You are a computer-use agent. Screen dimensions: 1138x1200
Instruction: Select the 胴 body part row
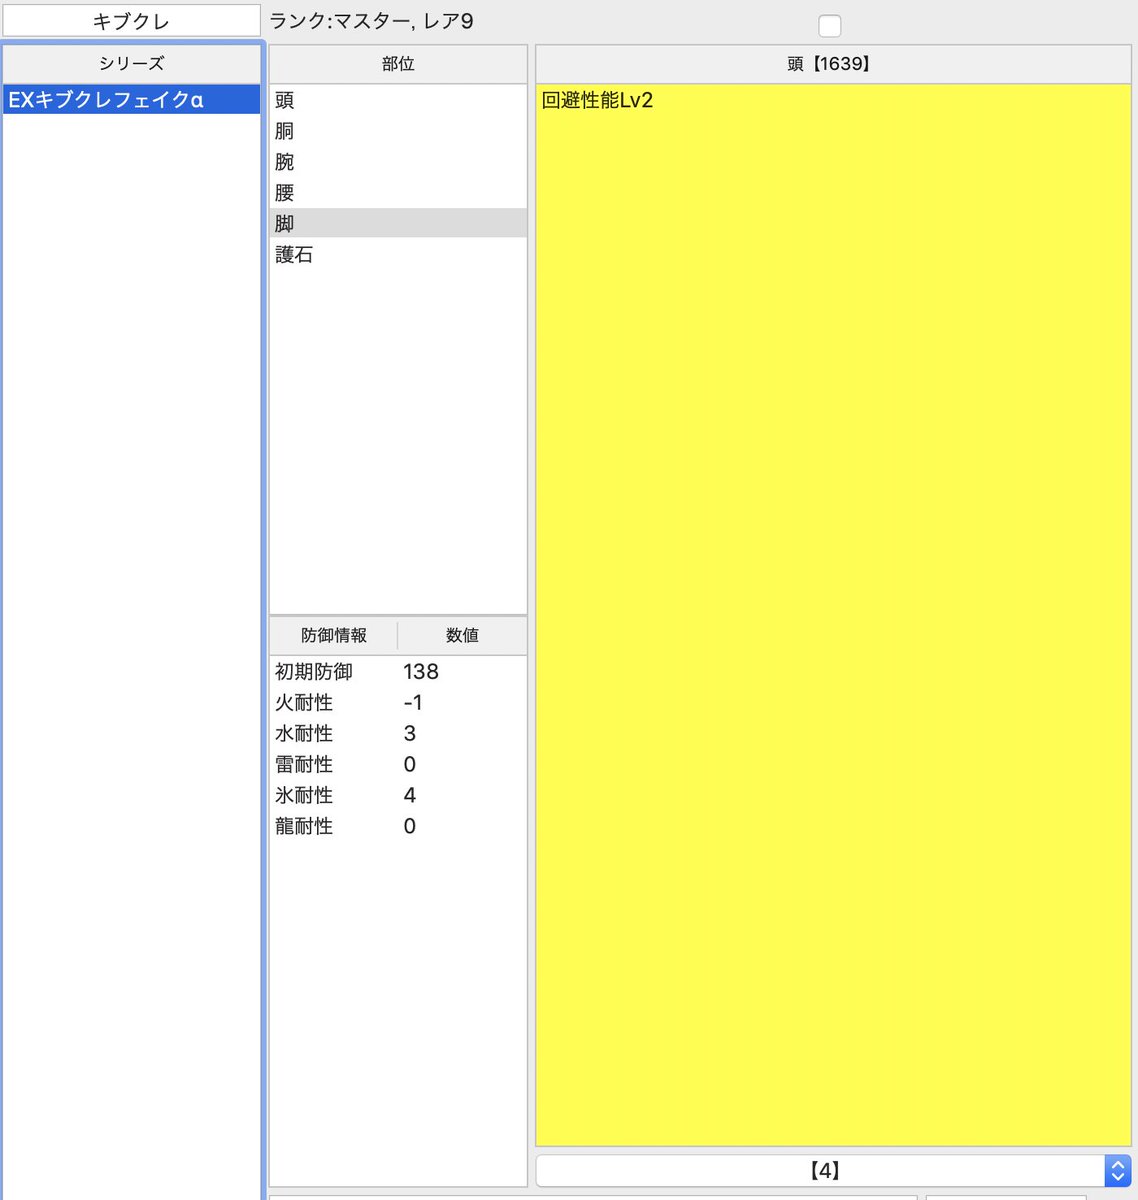(398, 131)
